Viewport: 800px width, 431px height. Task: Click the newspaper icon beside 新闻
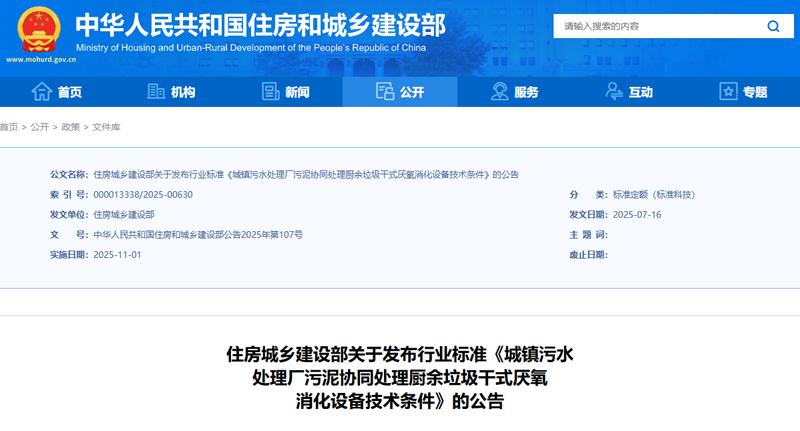[270, 92]
